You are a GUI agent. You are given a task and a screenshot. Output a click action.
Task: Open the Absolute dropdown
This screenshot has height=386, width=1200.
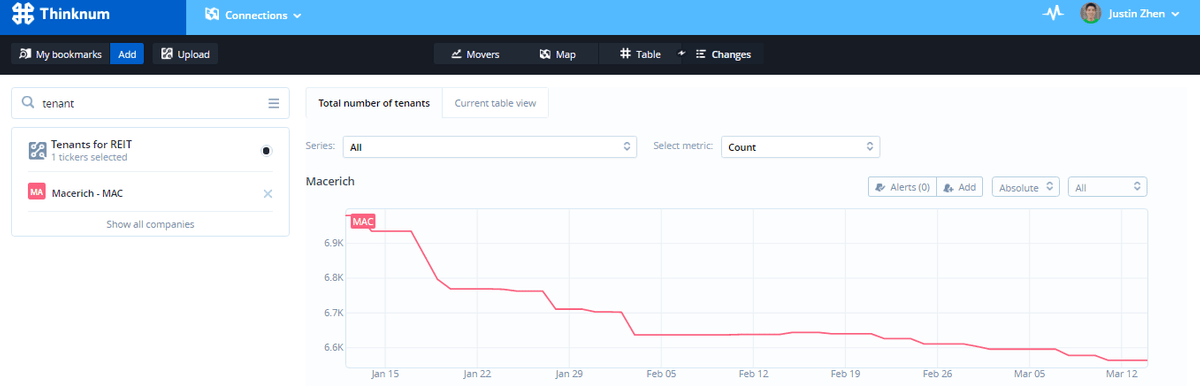coord(1025,187)
